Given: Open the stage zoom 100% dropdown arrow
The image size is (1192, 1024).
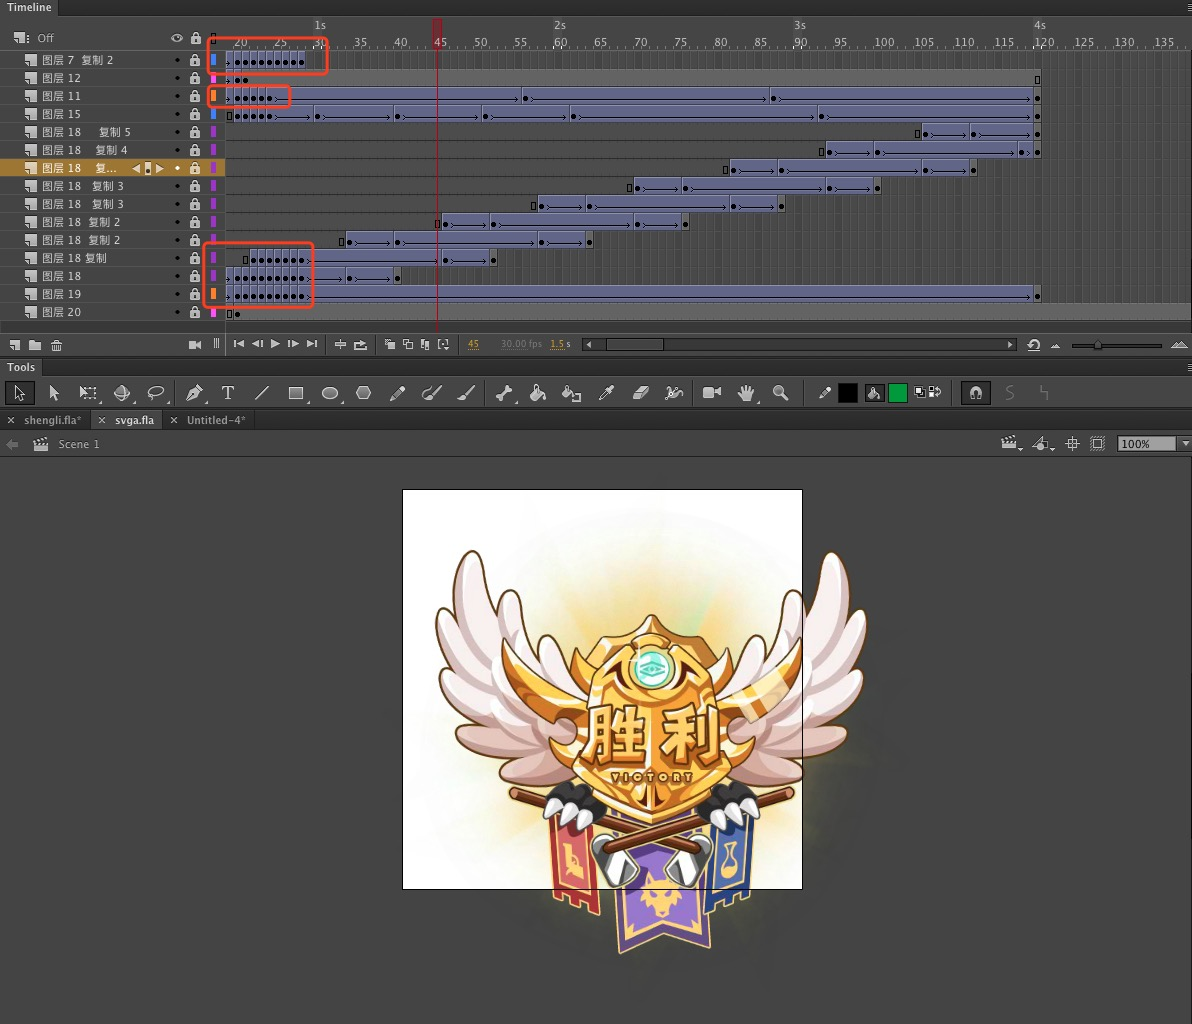Looking at the screenshot, I should (1184, 444).
